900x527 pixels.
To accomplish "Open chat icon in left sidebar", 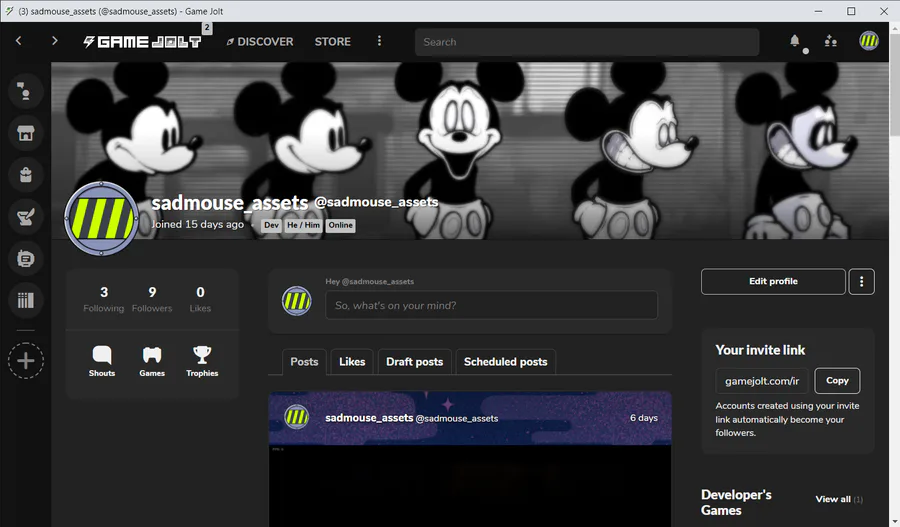I will coord(25,91).
